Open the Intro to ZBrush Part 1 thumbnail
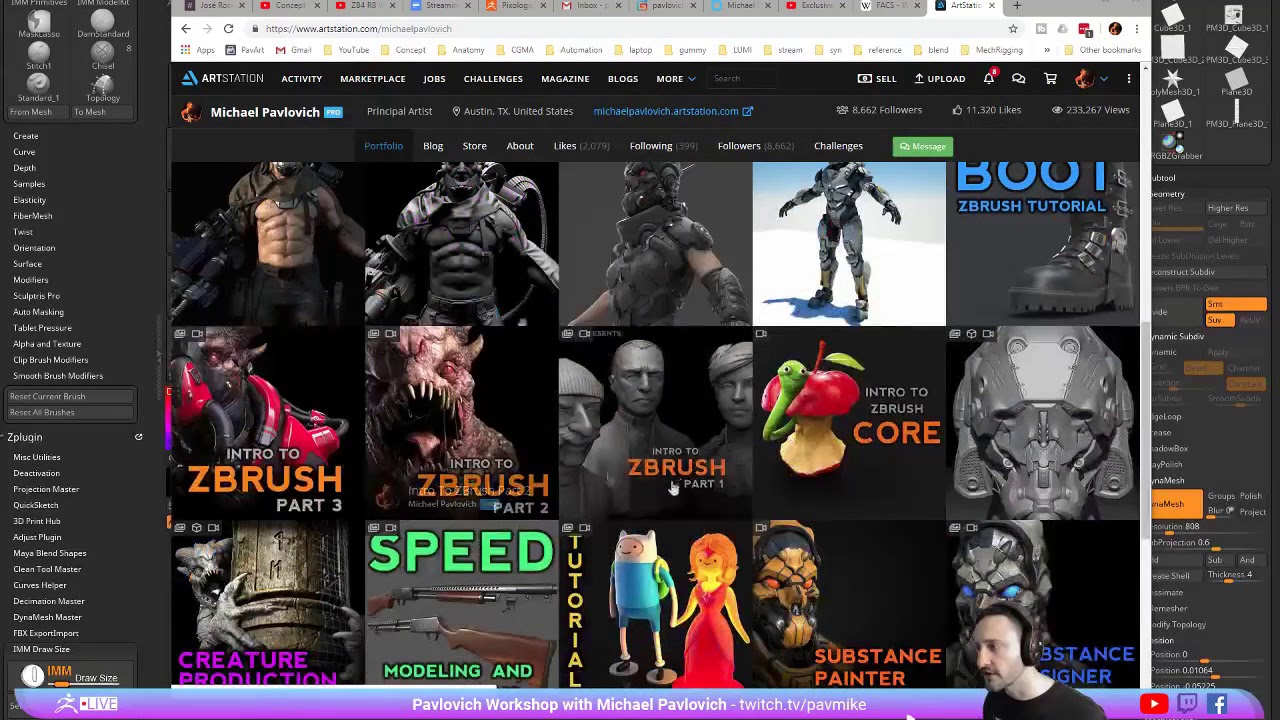 pyautogui.click(x=655, y=423)
